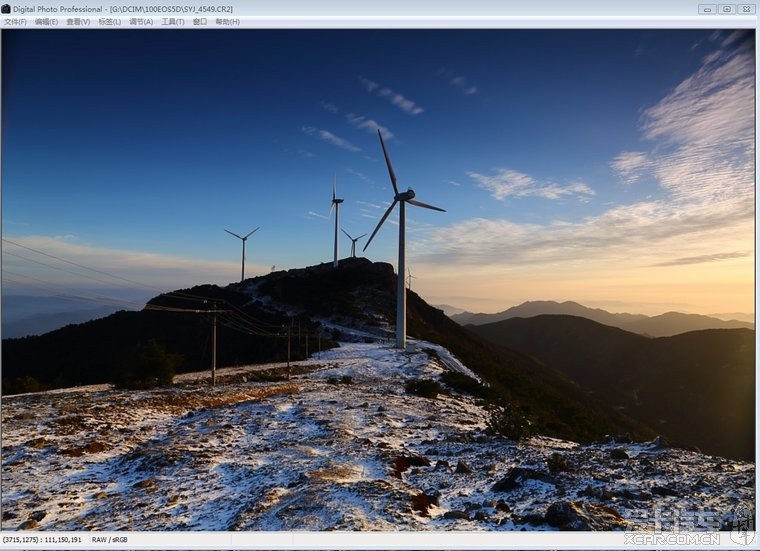This screenshot has width=760, height=551.
Task: Click the Digital Photo Professional camera icon in title bar
Action: pos(6,9)
